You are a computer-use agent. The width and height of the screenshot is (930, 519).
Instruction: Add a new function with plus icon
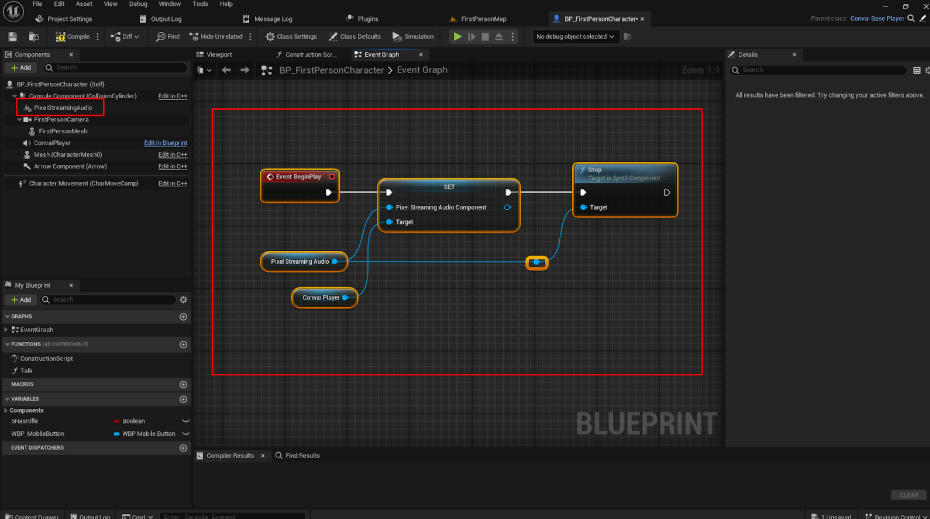point(183,344)
